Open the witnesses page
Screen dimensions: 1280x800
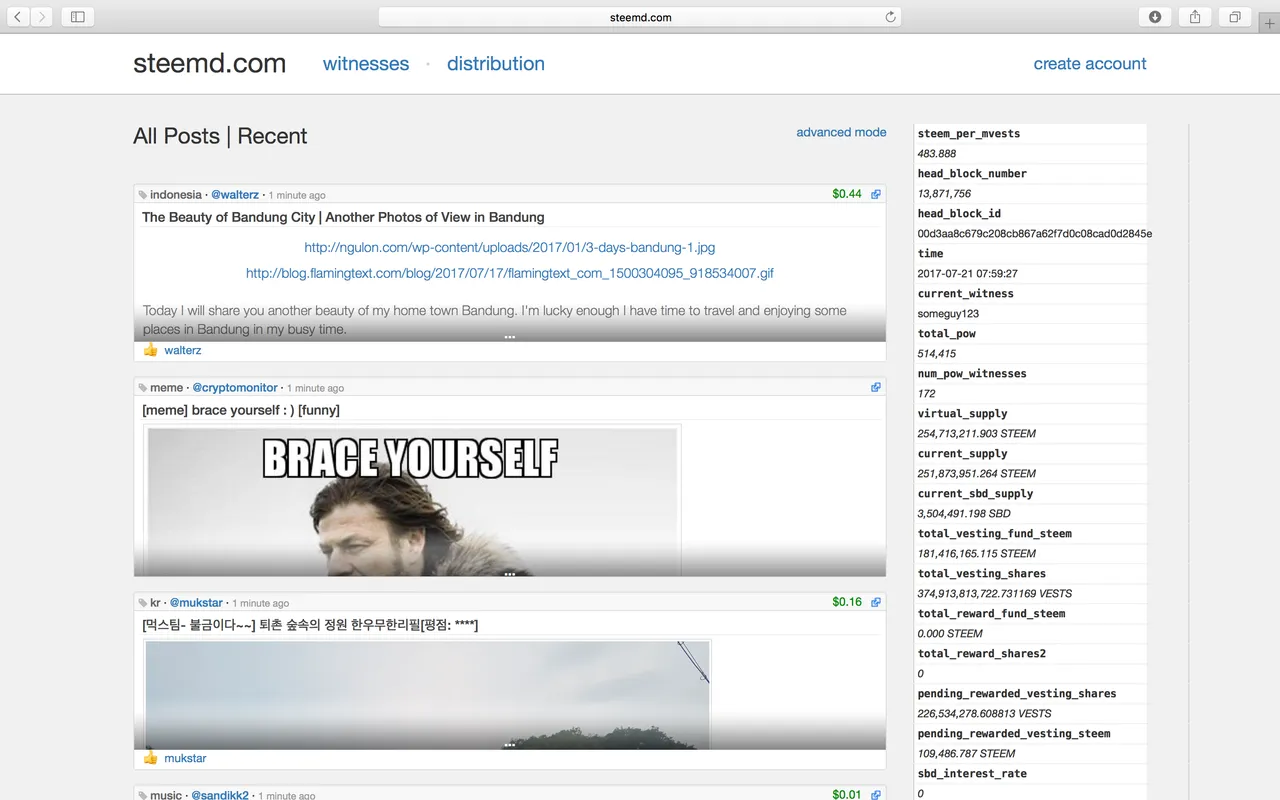point(366,63)
